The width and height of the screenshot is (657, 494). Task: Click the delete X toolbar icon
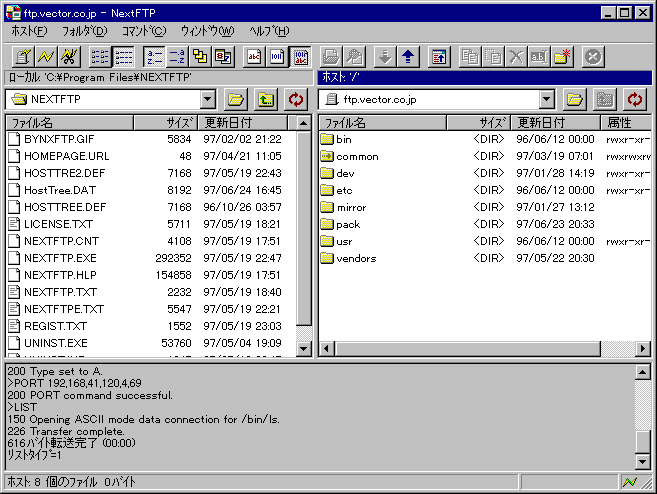pos(516,57)
